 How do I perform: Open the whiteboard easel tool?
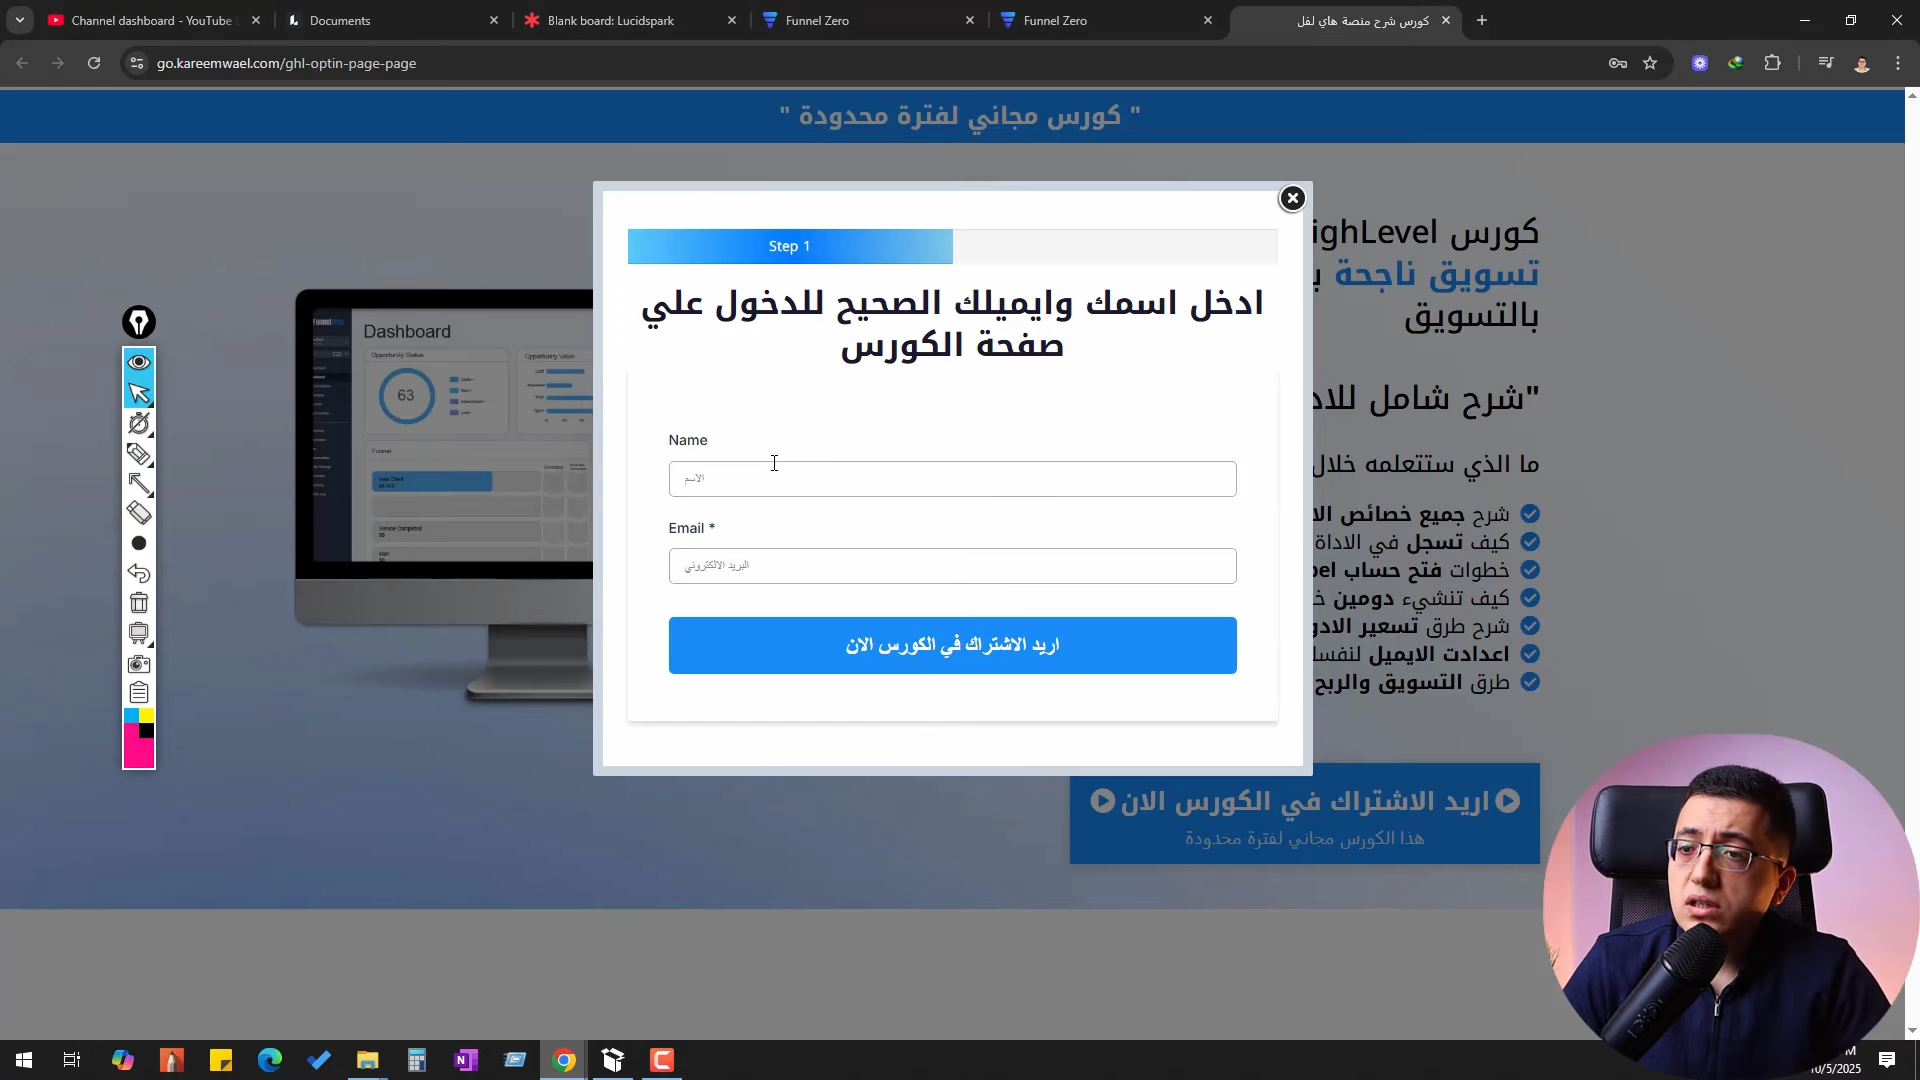point(139,633)
